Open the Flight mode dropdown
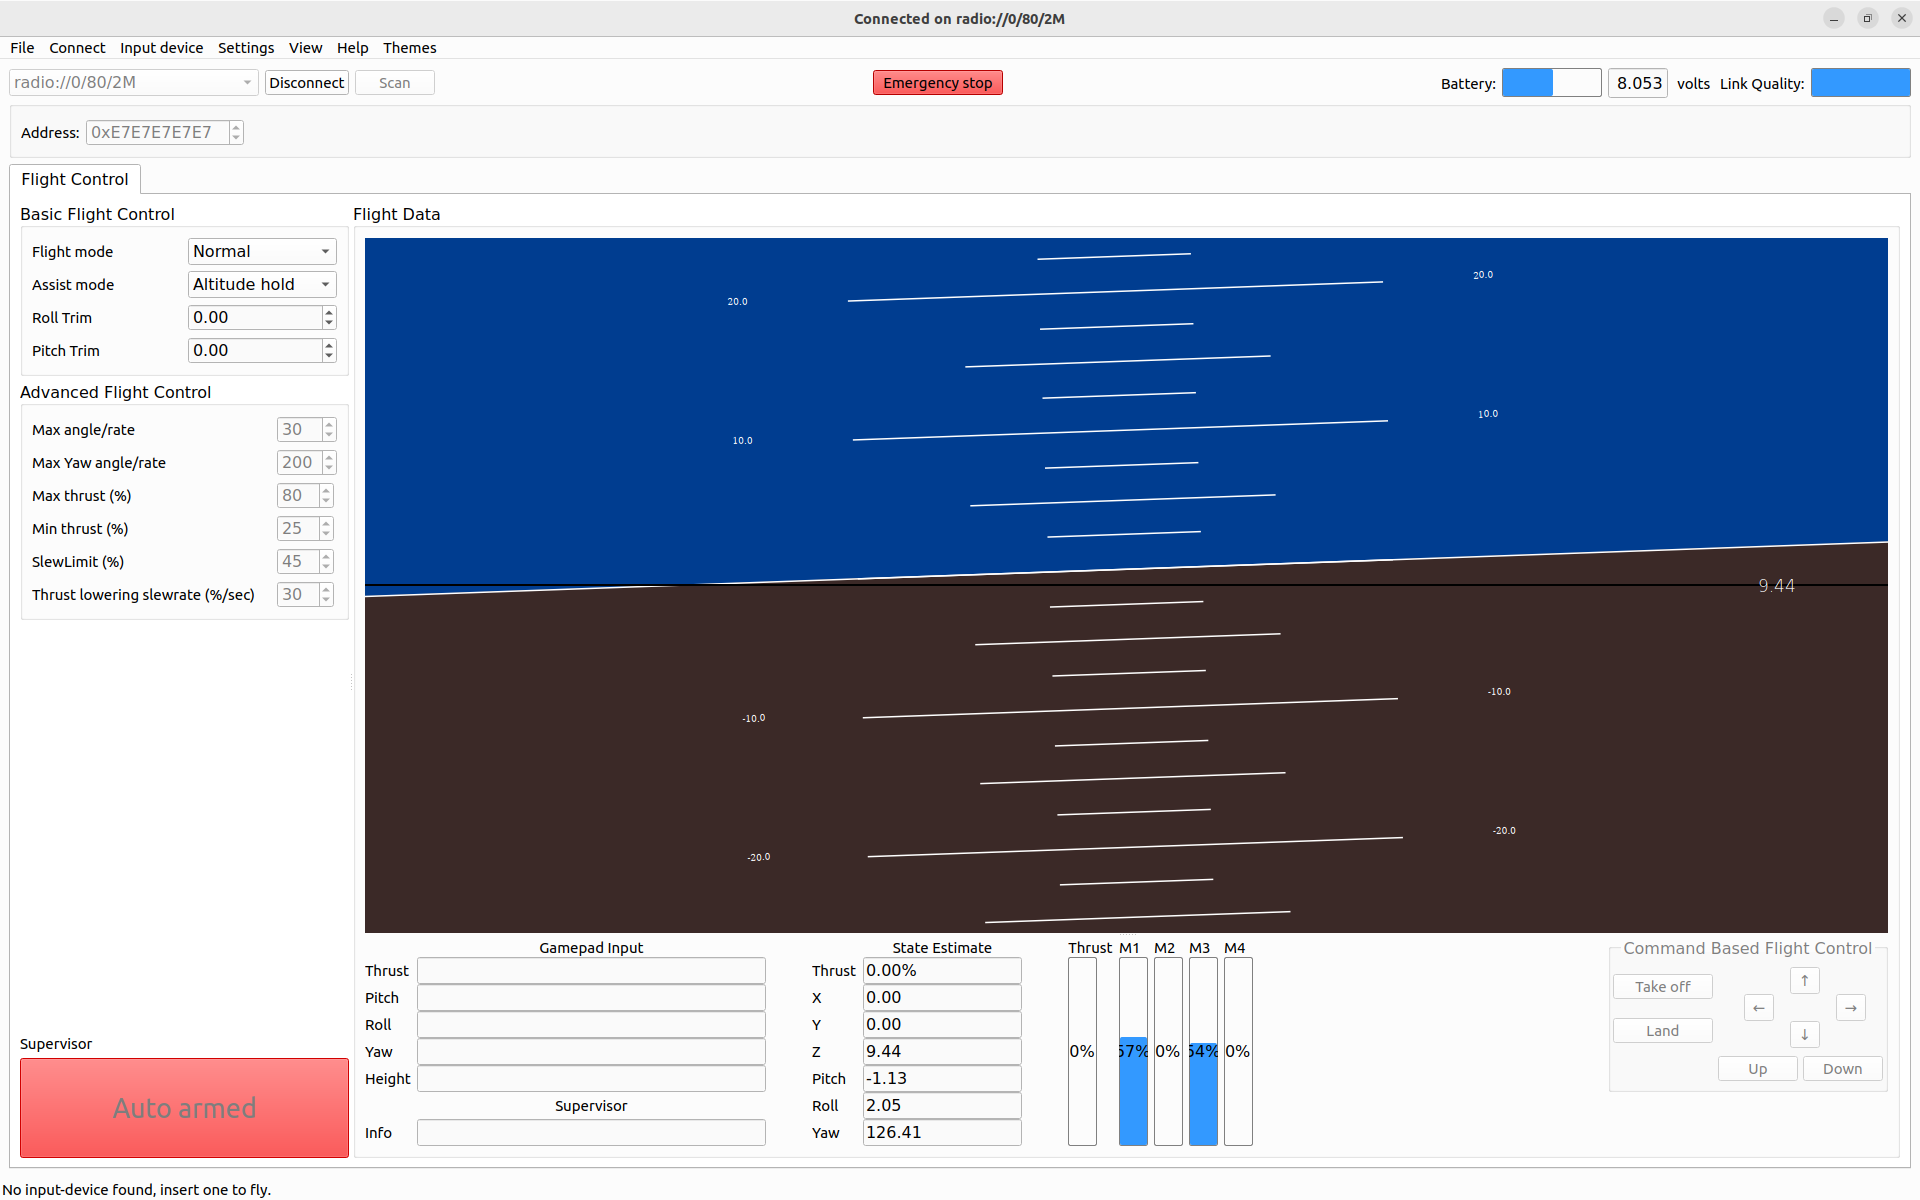The height and width of the screenshot is (1200, 1920). [262, 252]
